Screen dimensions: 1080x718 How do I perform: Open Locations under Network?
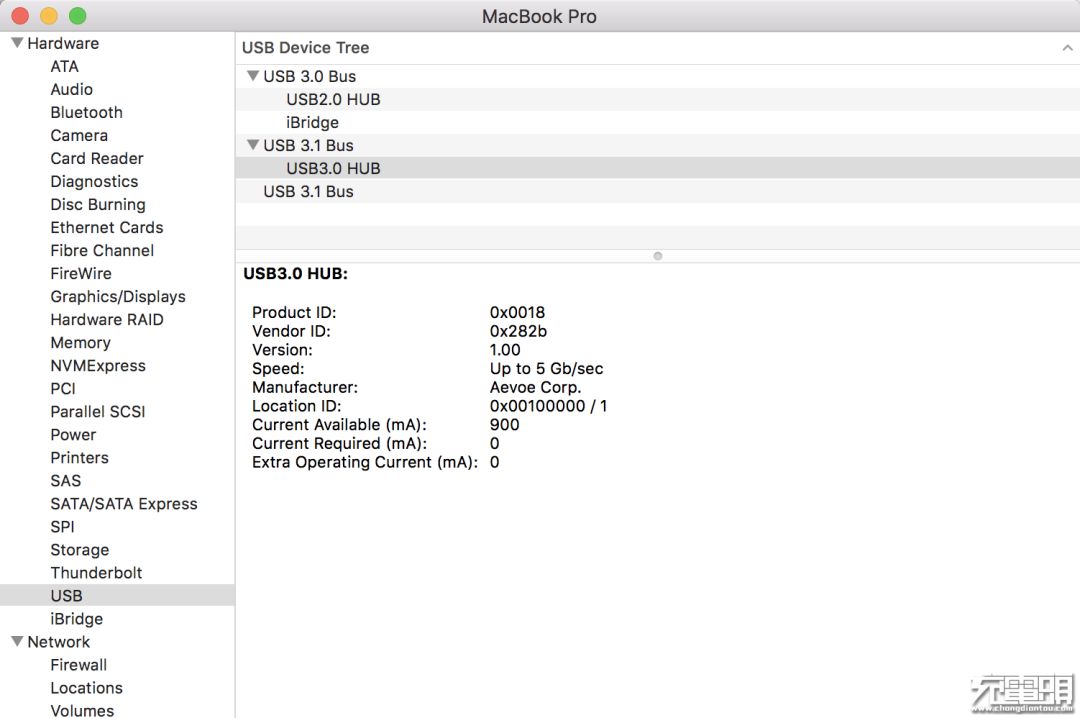coord(86,688)
